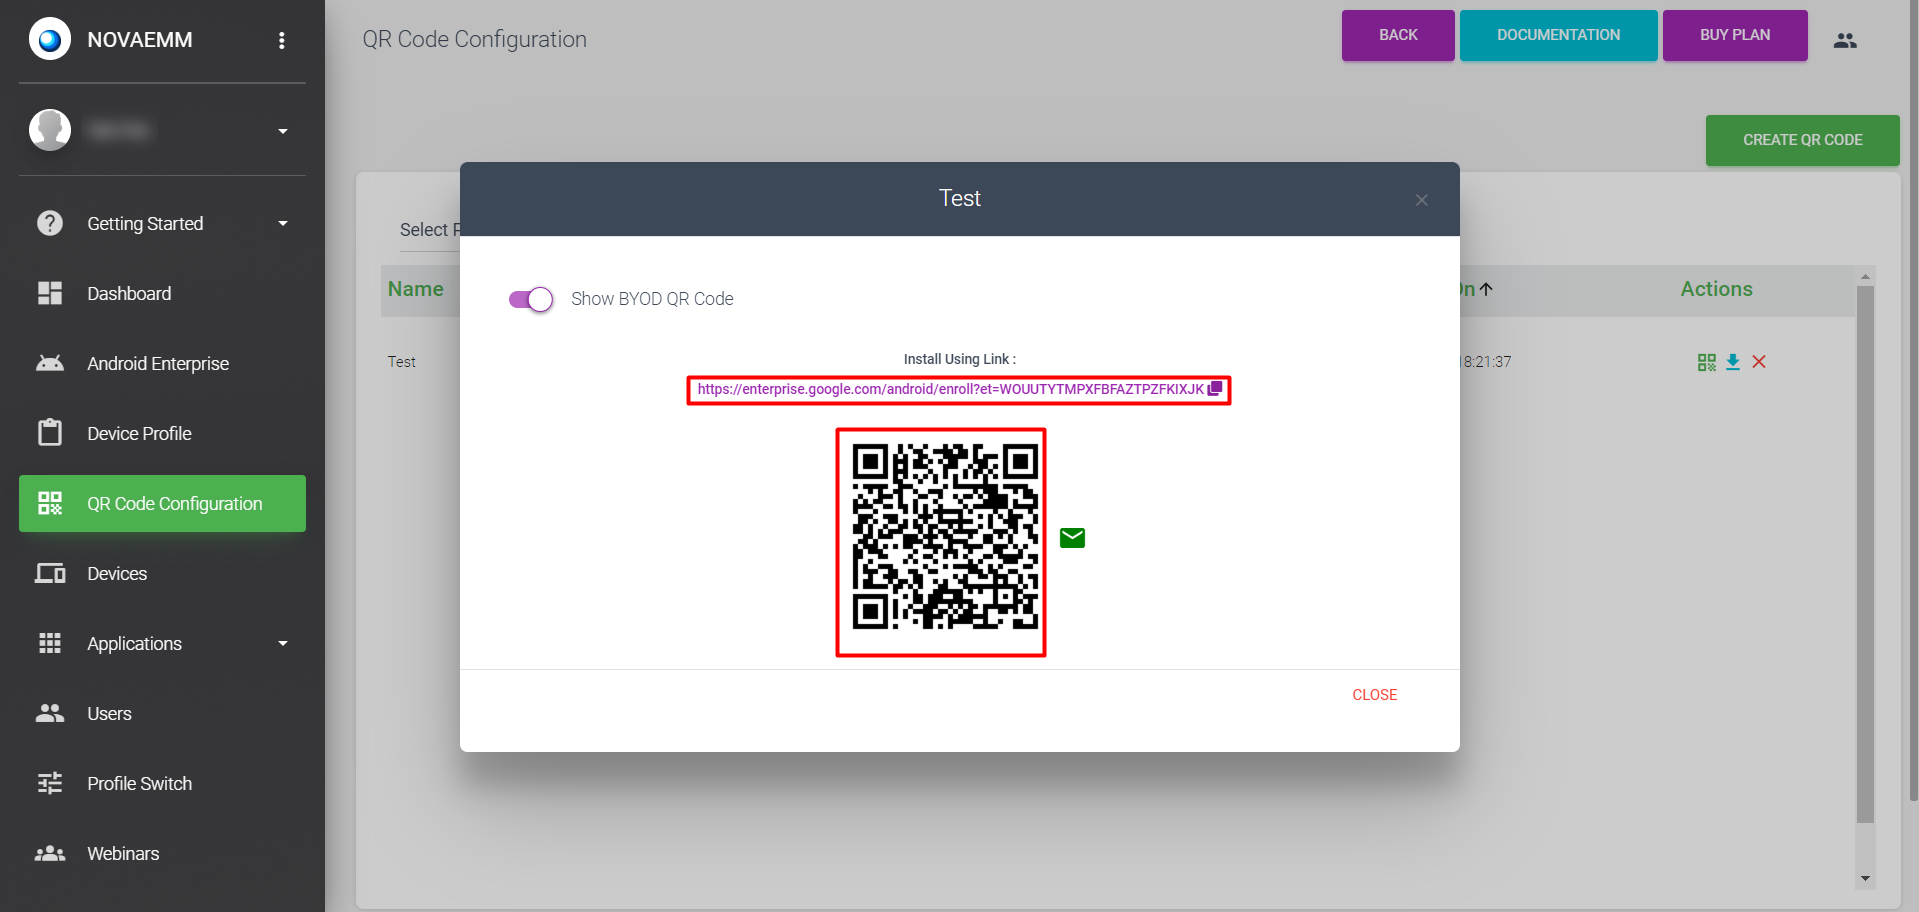Toggle the Show BYOD QR Code switch

(x=531, y=299)
